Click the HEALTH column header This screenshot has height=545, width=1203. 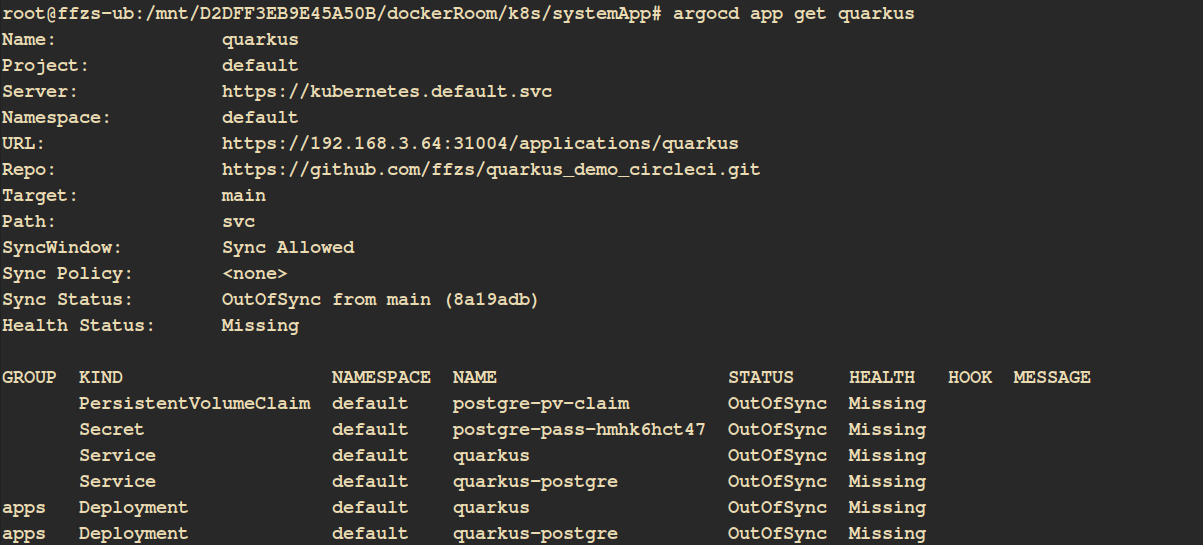coord(882,378)
